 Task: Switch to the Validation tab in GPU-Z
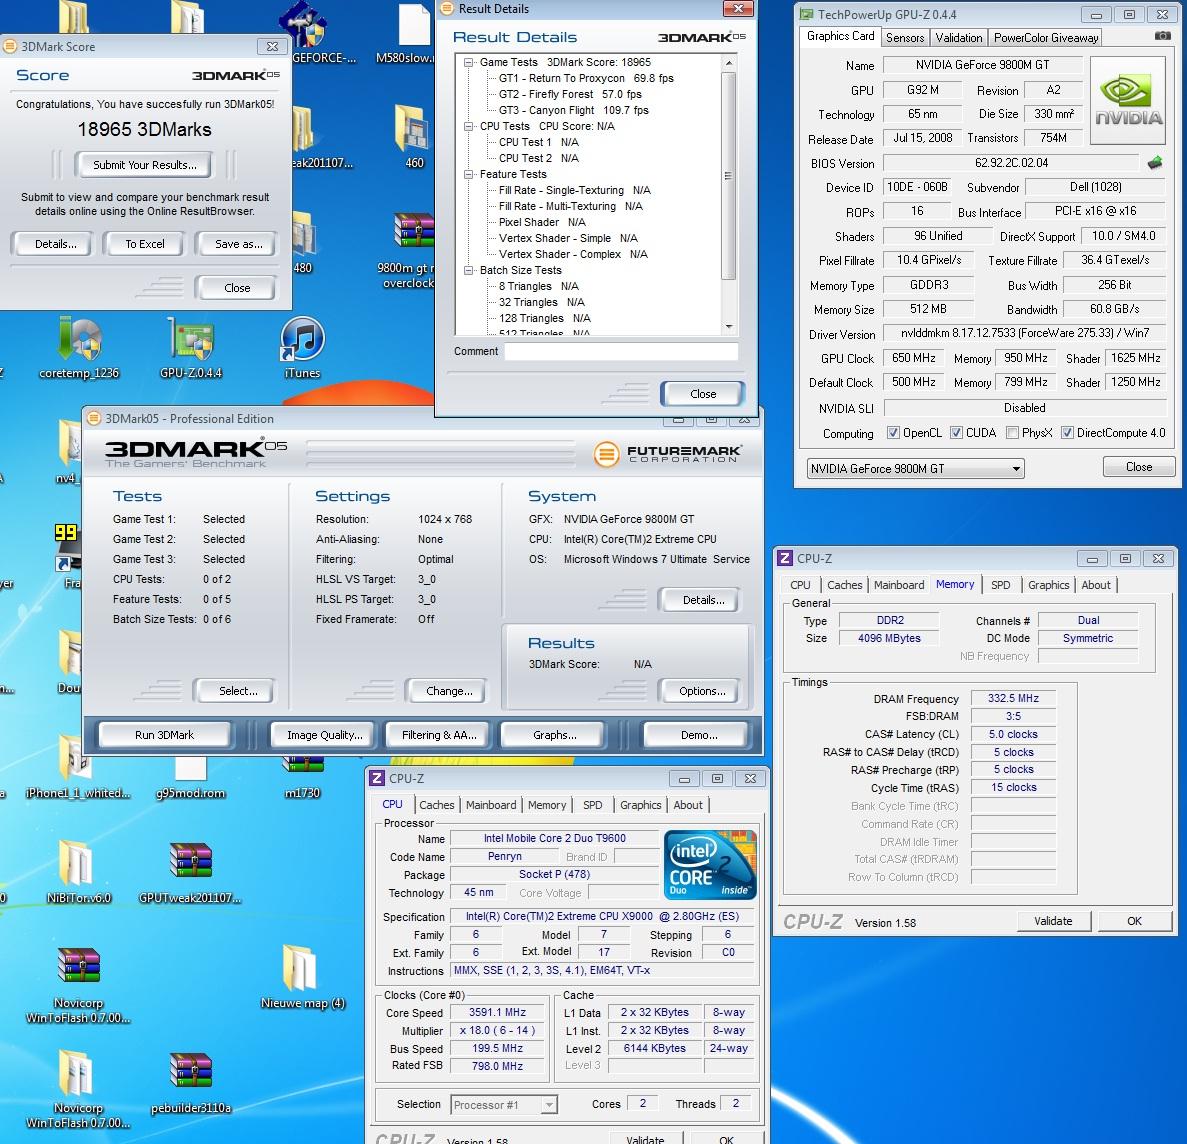[x=958, y=38]
